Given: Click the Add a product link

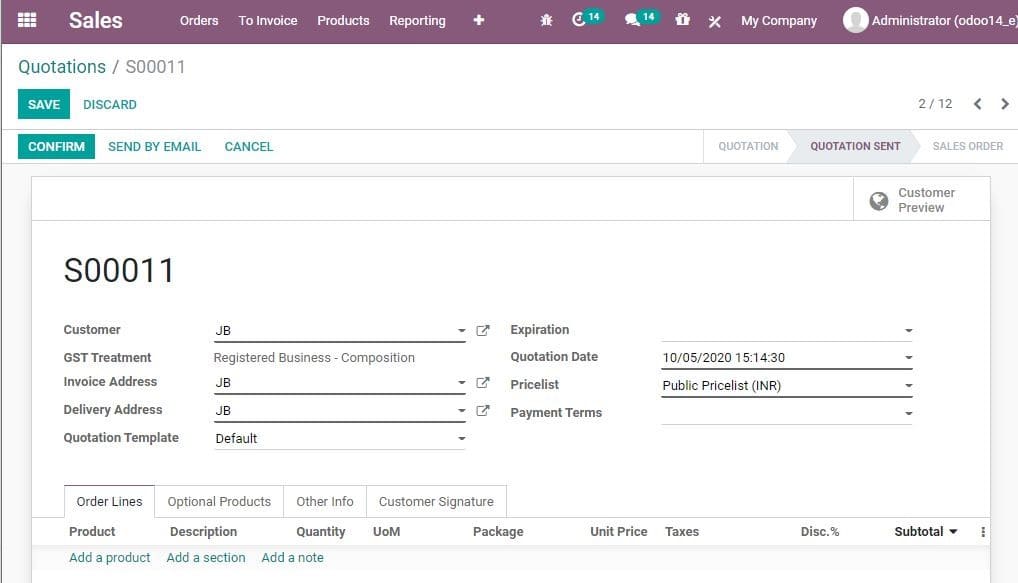Looking at the screenshot, I should (109, 557).
